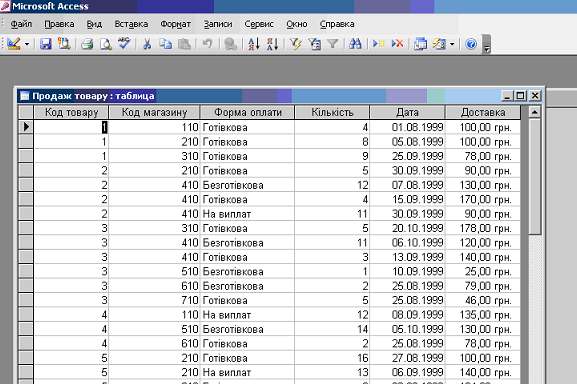This screenshot has width=577, height=384.
Task: Select the Кількість column header
Action: coord(332,112)
